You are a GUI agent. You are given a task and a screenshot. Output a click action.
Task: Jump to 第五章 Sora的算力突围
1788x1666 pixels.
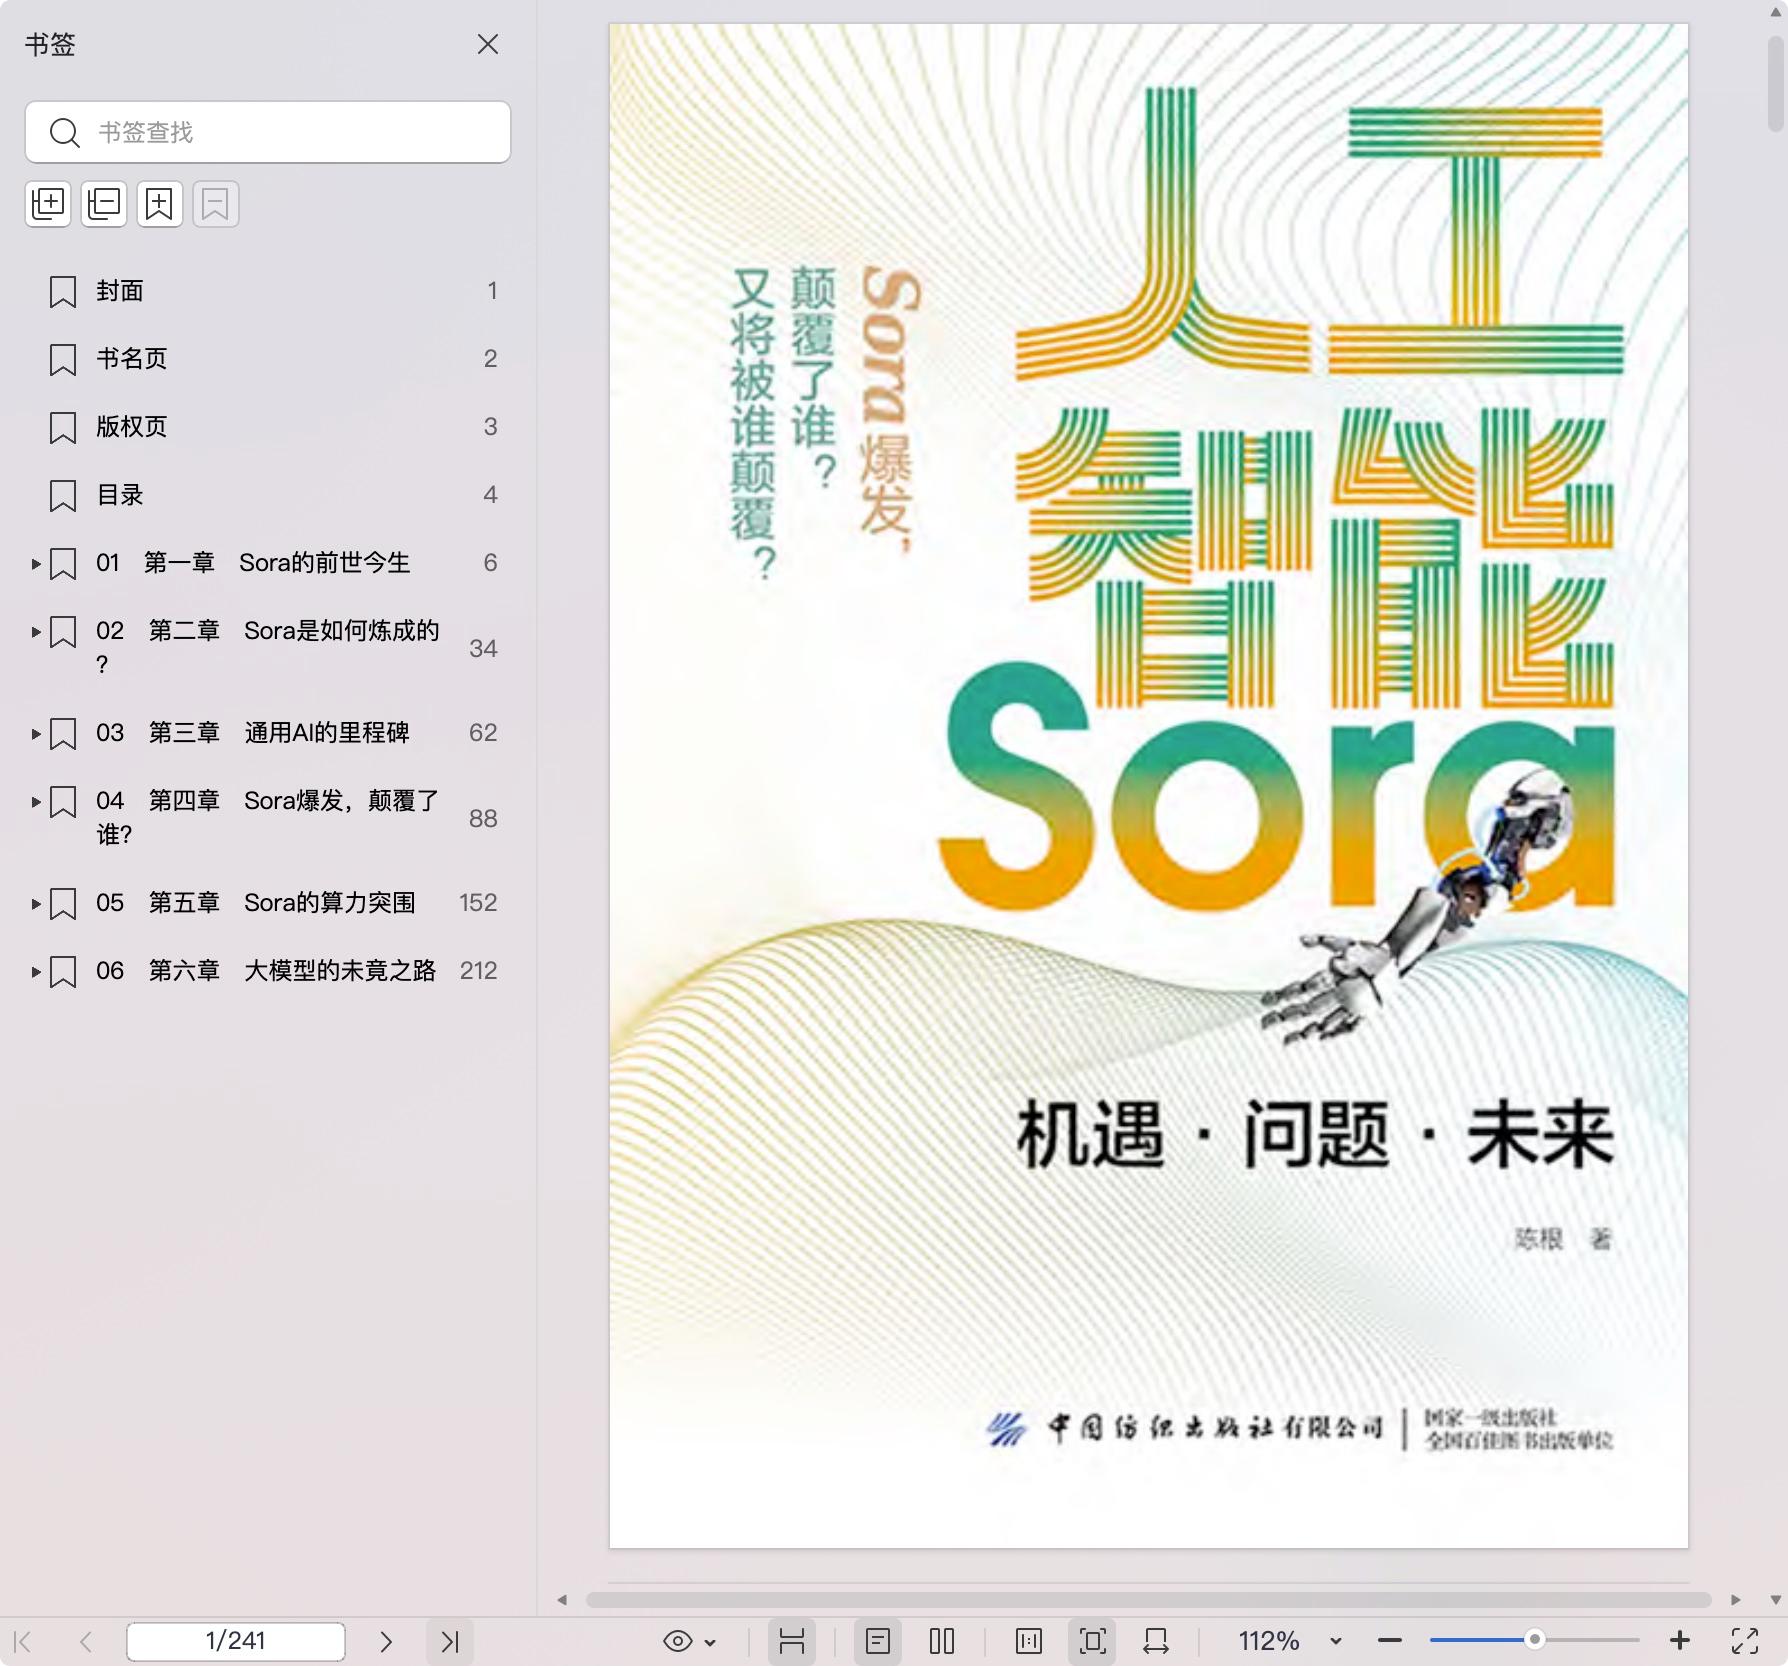tap(256, 903)
